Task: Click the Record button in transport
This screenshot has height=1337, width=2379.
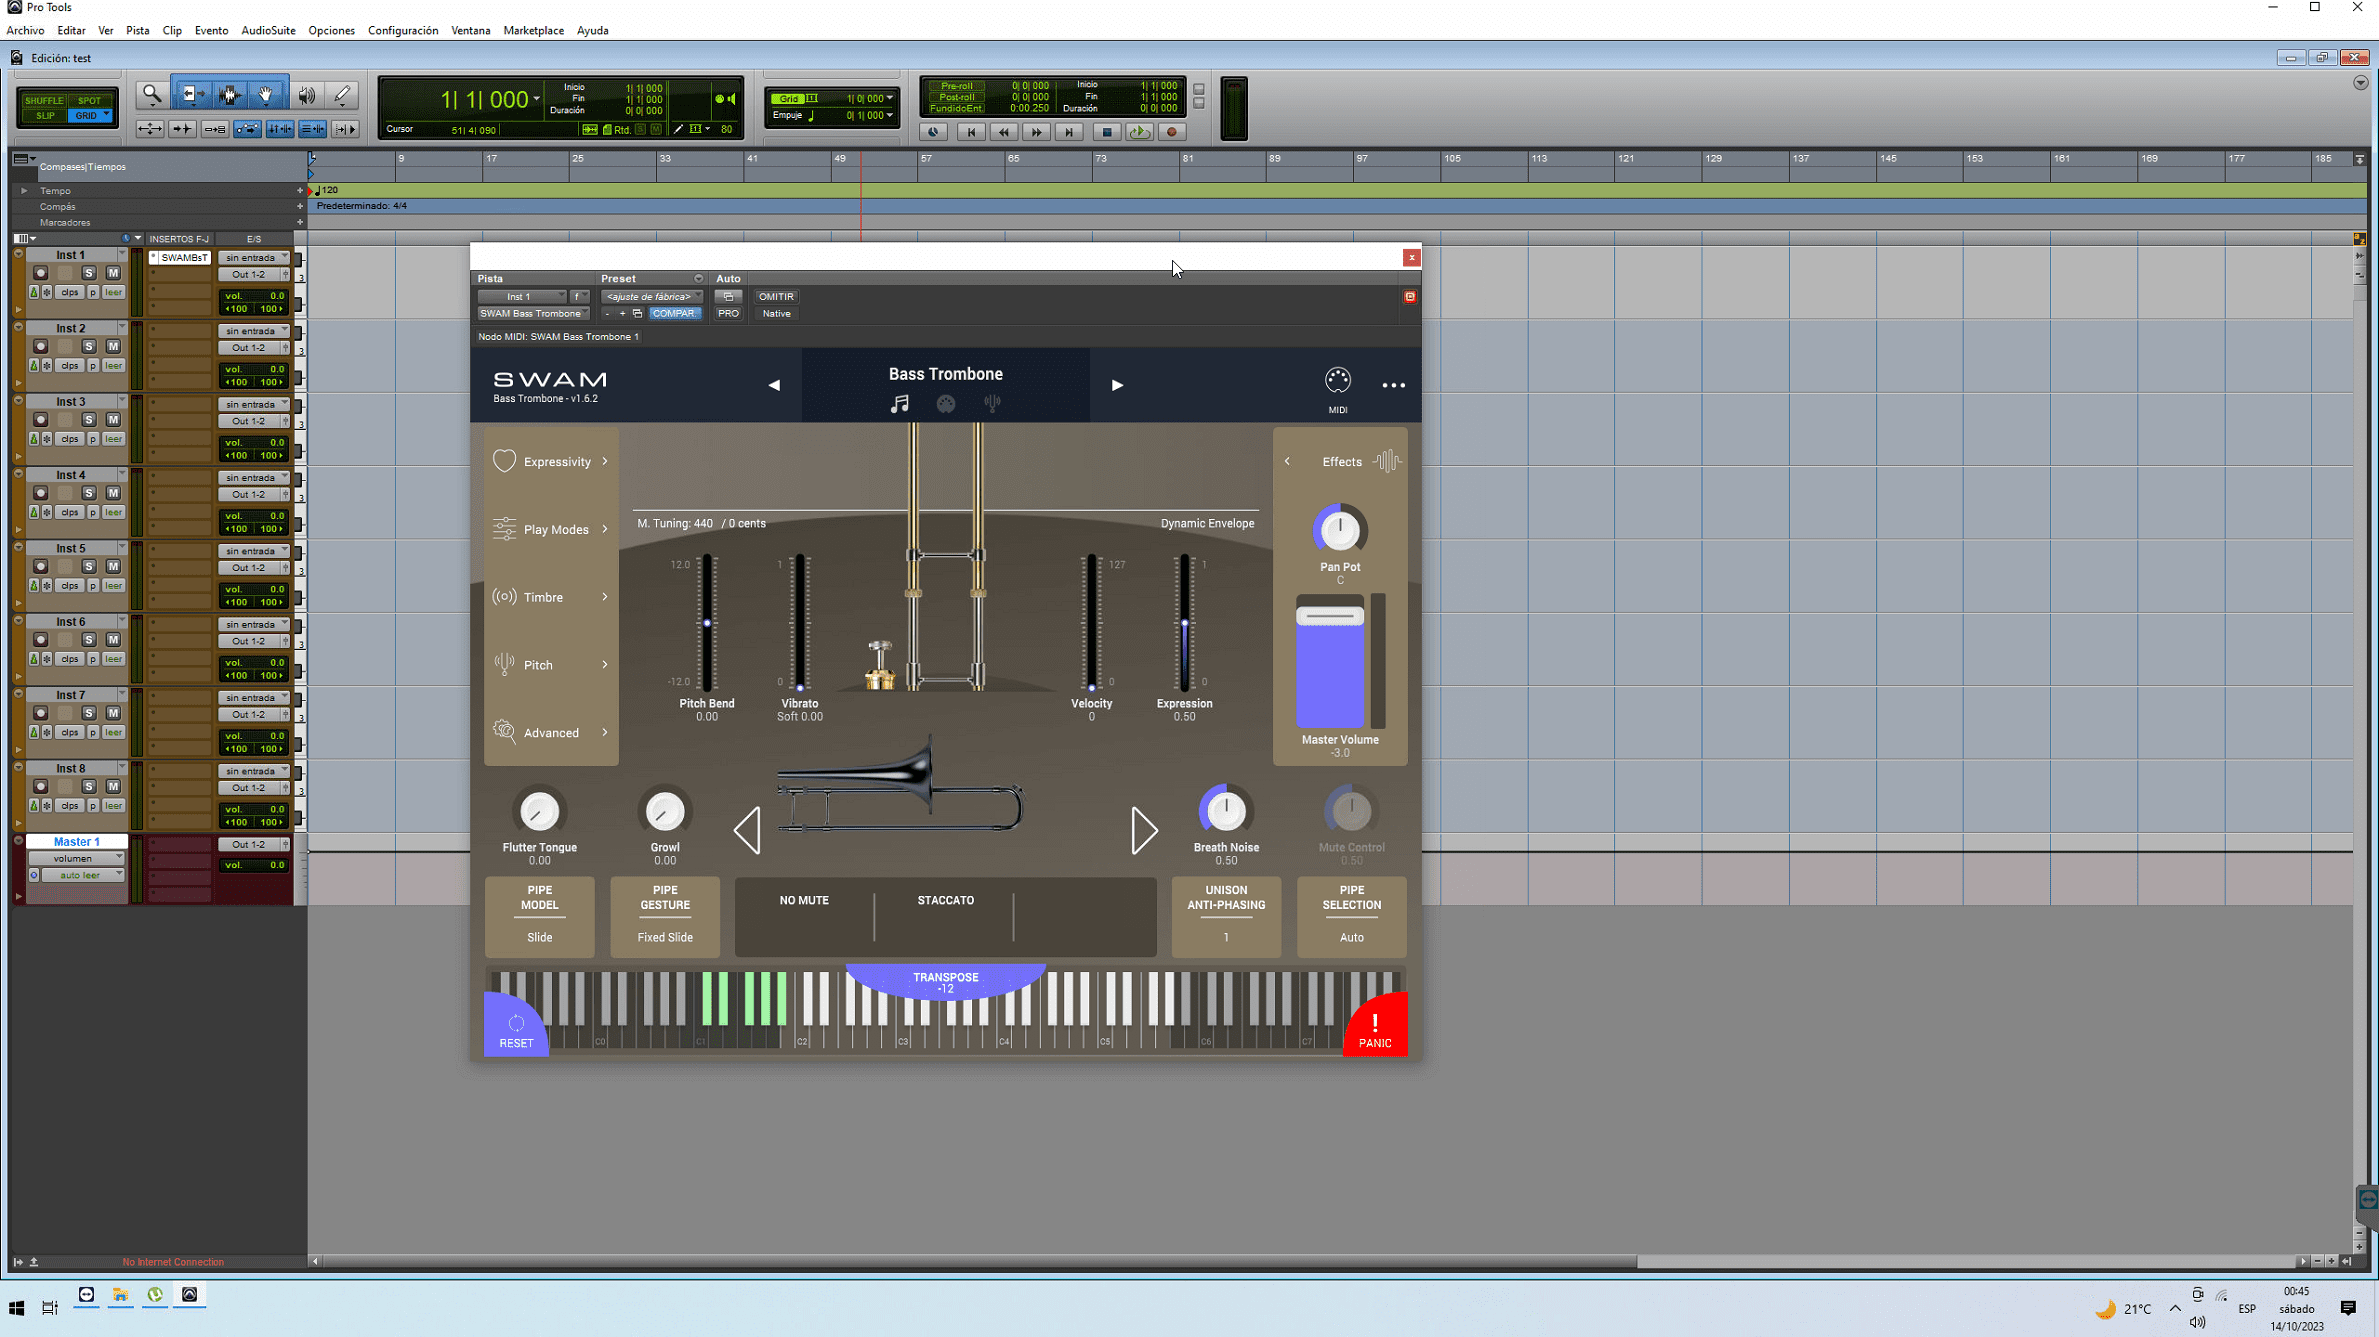Action: click(1172, 132)
